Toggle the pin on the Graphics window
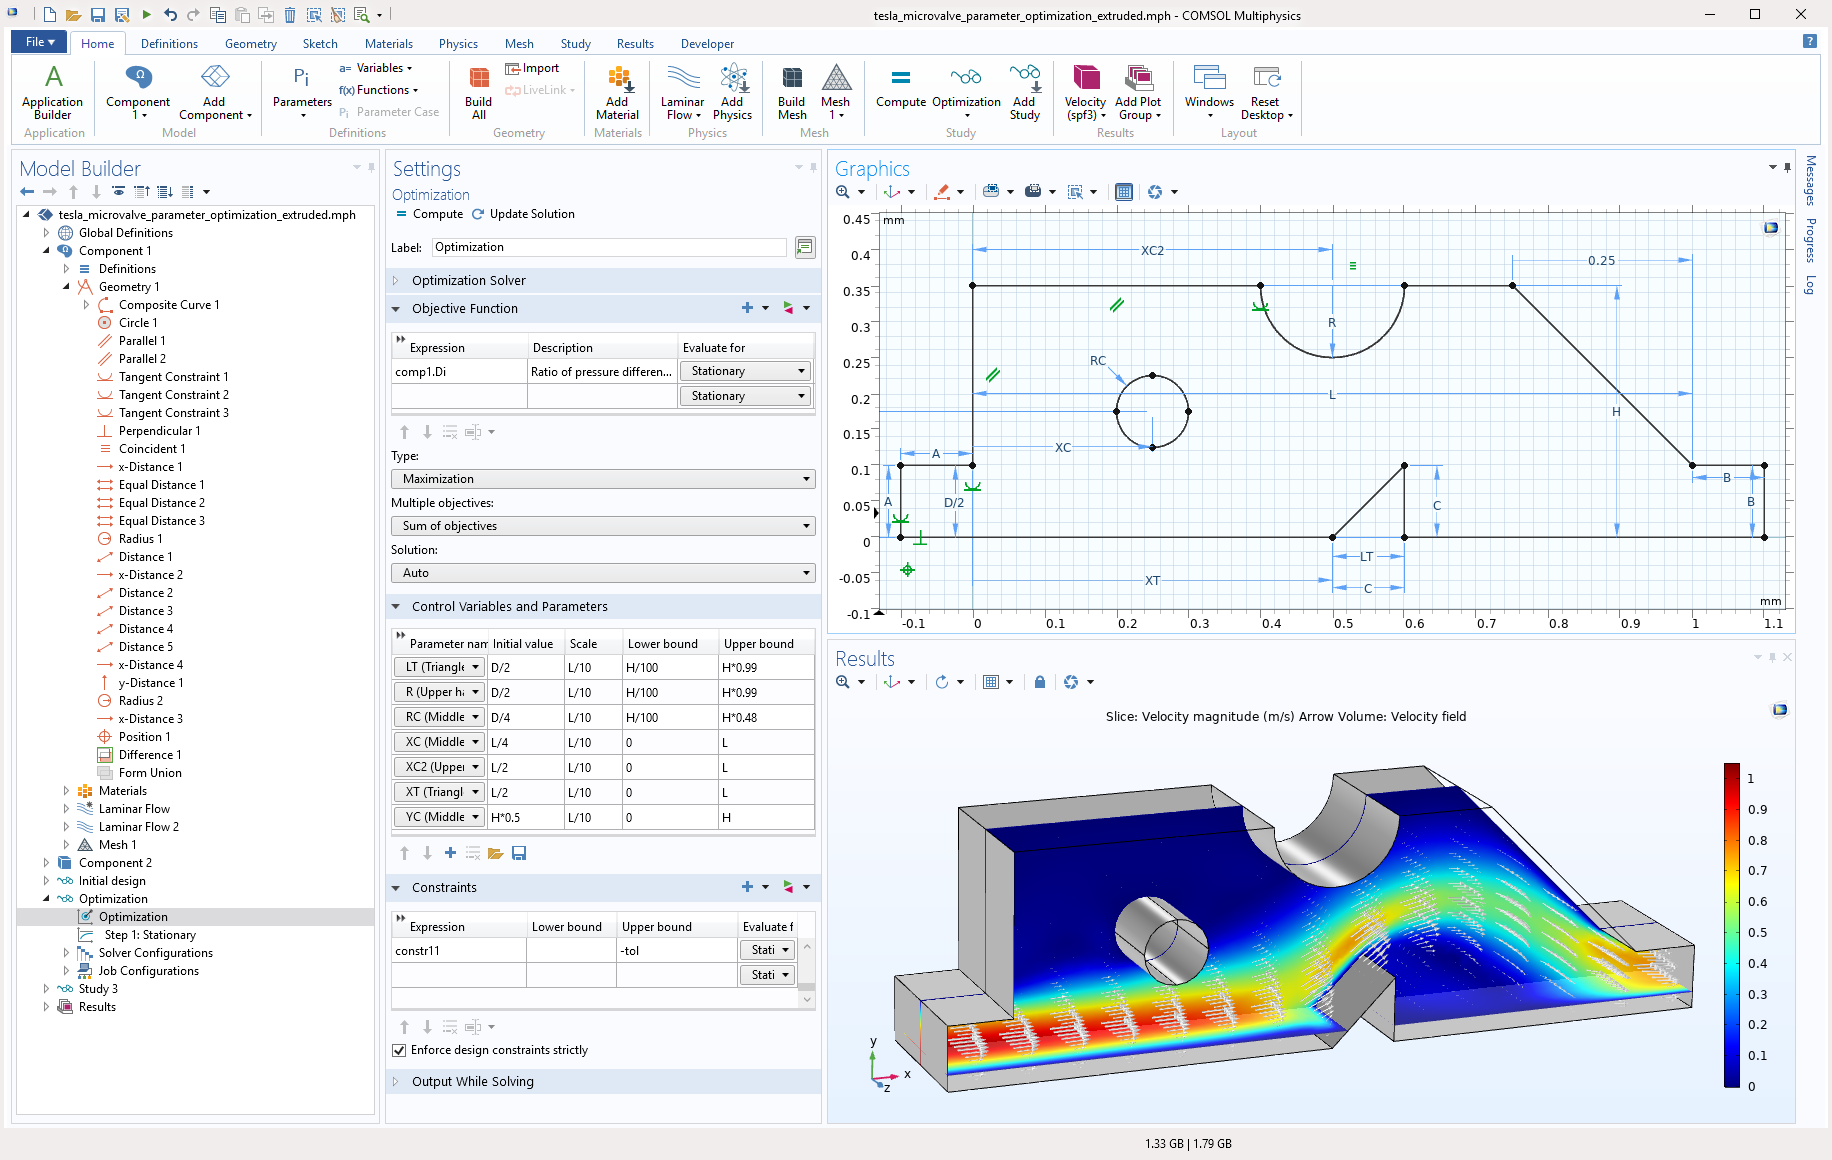The image size is (1832, 1160). [1789, 169]
